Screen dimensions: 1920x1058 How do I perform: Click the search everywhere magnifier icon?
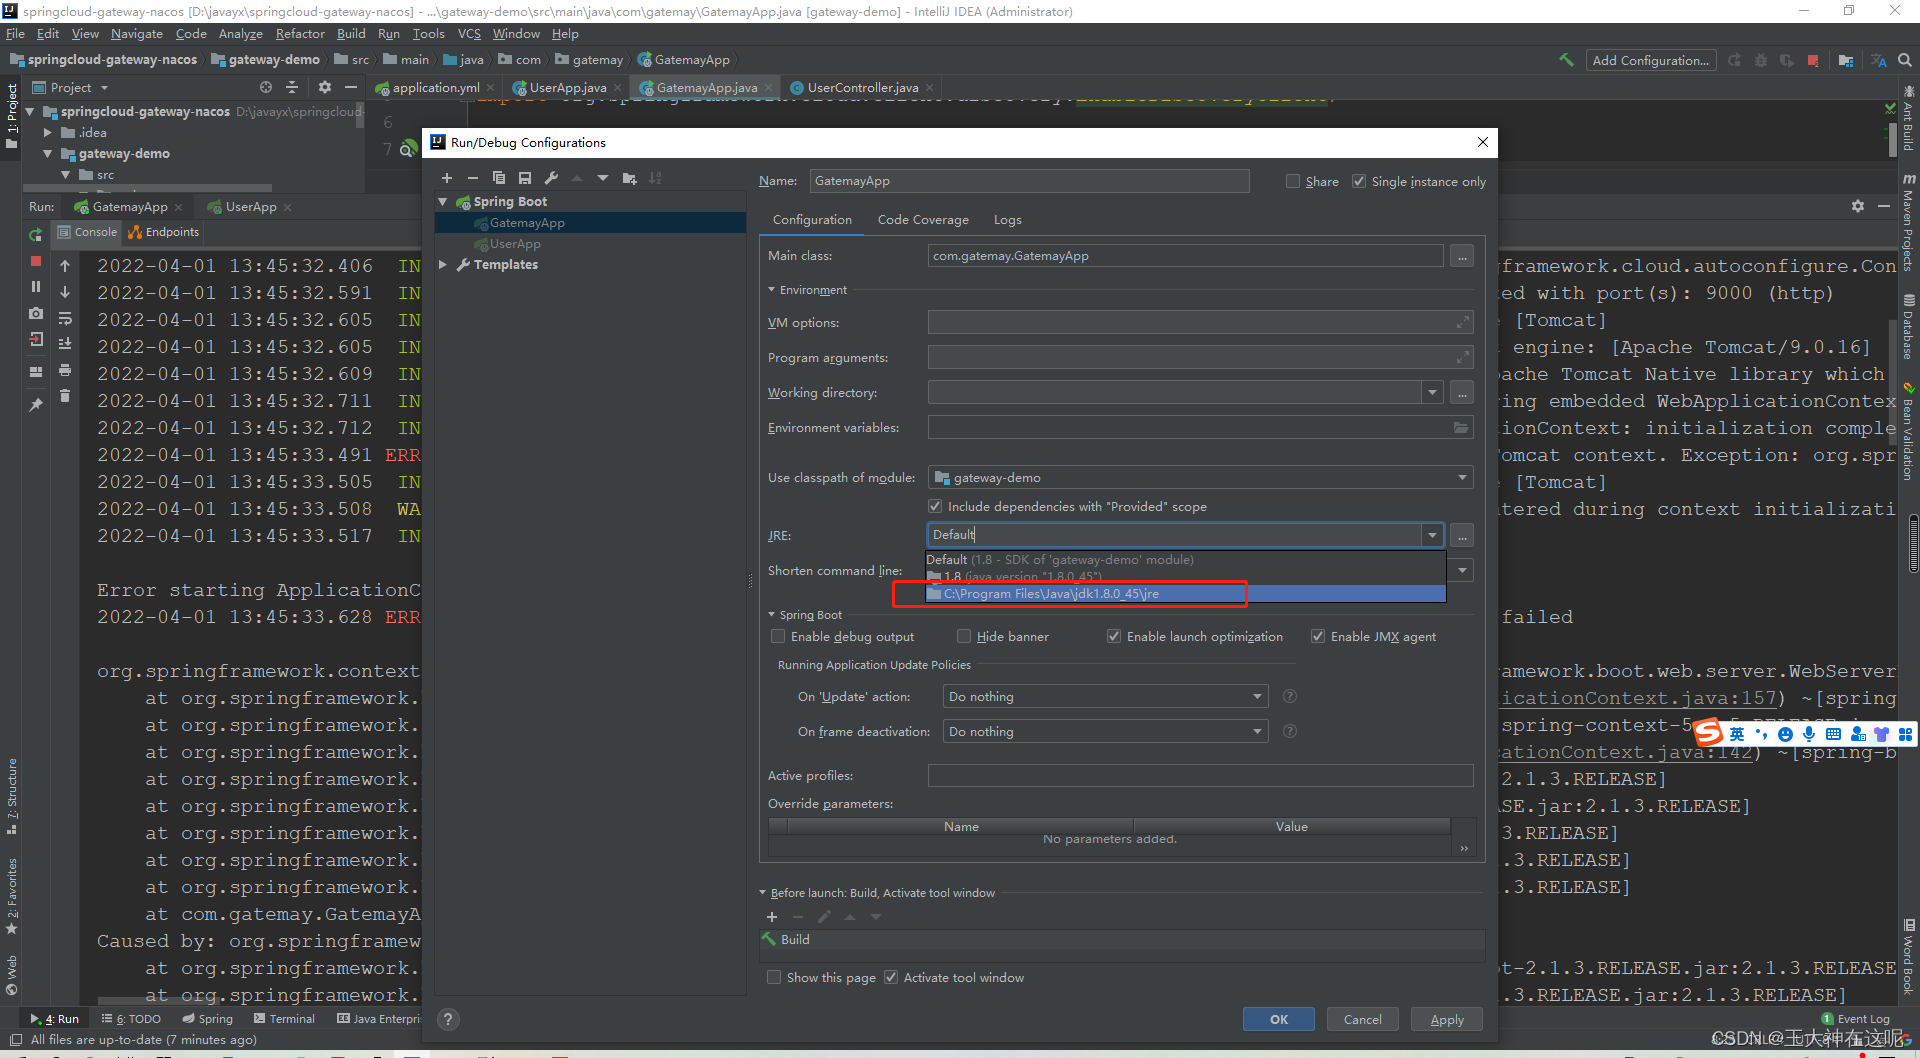(x=1904, y=60)
